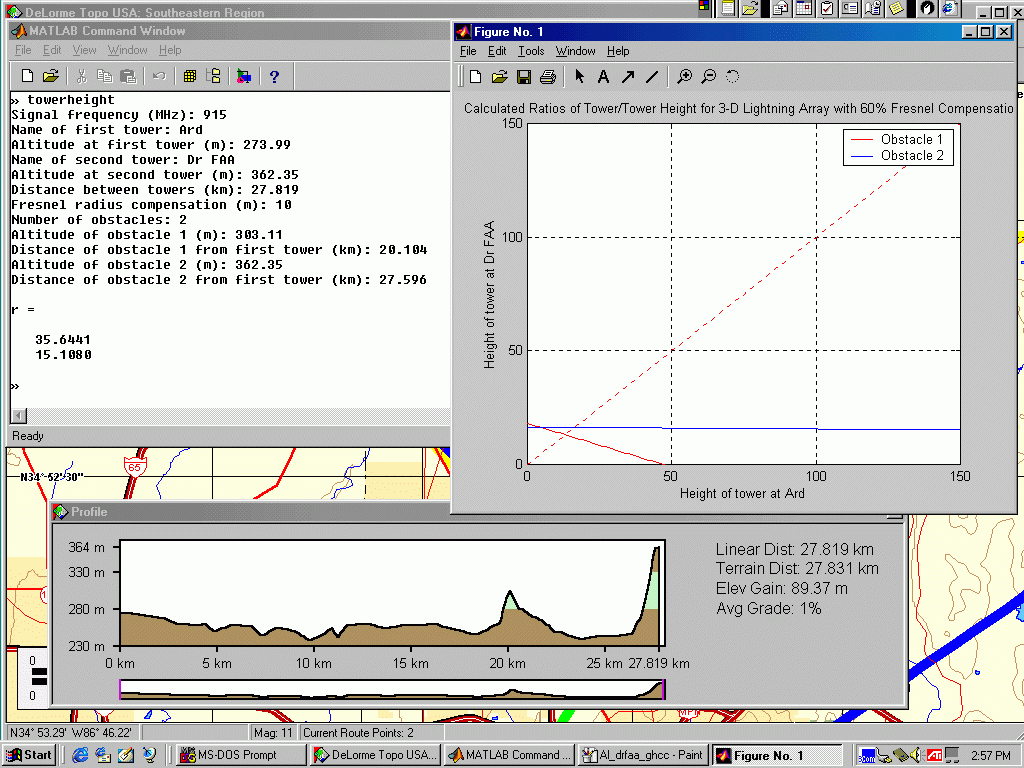Click the 'Mag: 11' status bar field
Screen dimensions: 1024x768
[273, 733]
